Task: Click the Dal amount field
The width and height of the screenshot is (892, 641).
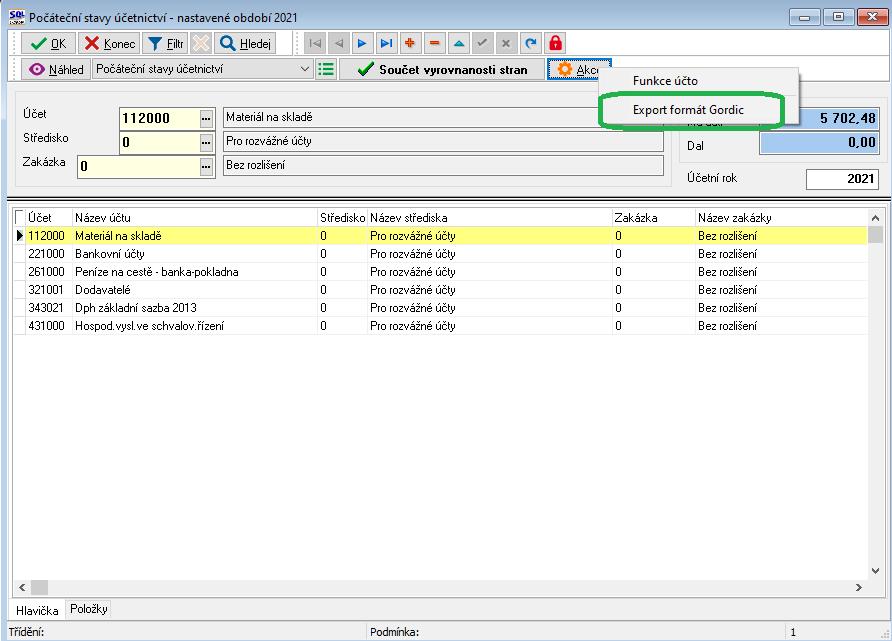Action: click(x=819, y=142)
